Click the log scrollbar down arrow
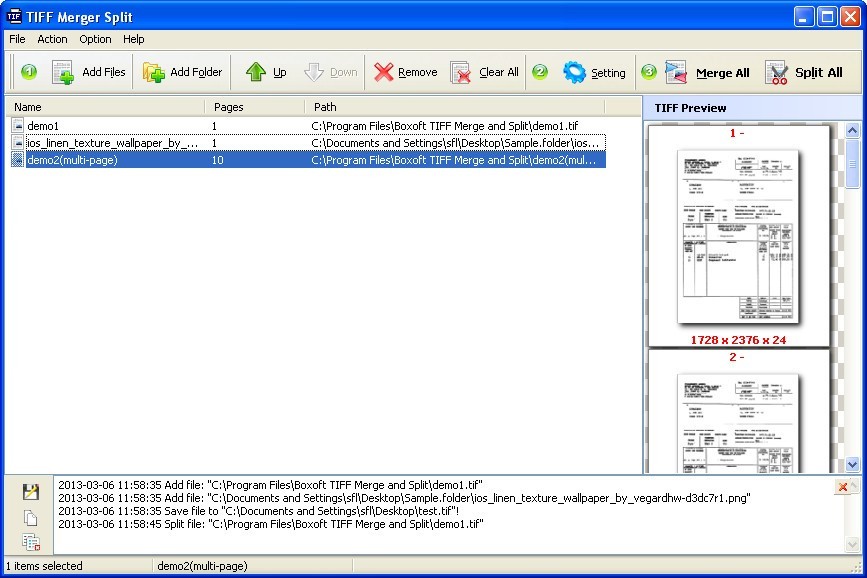This screenshot has width=867, height=578. tap(853, 545)
